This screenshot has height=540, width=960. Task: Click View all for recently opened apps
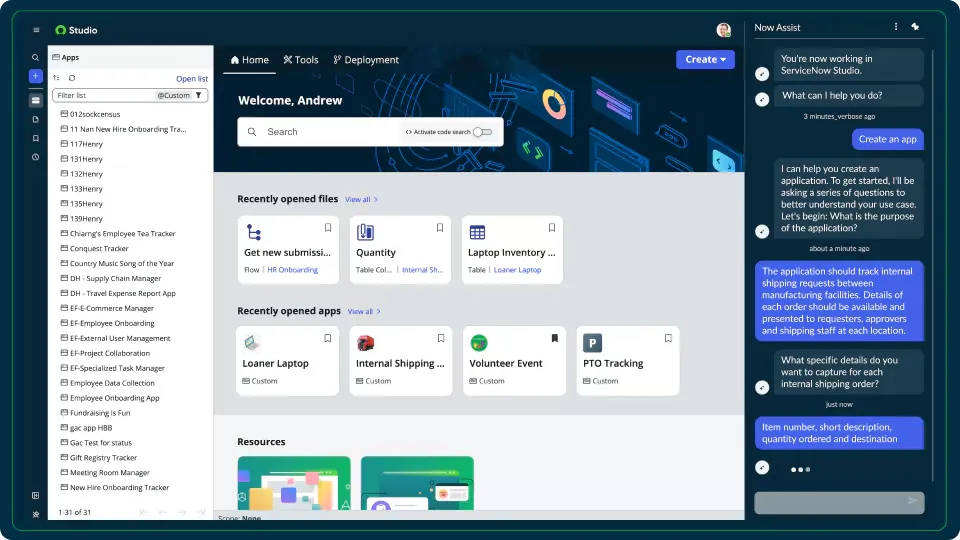pyautogui.click(x=364, y=312)
